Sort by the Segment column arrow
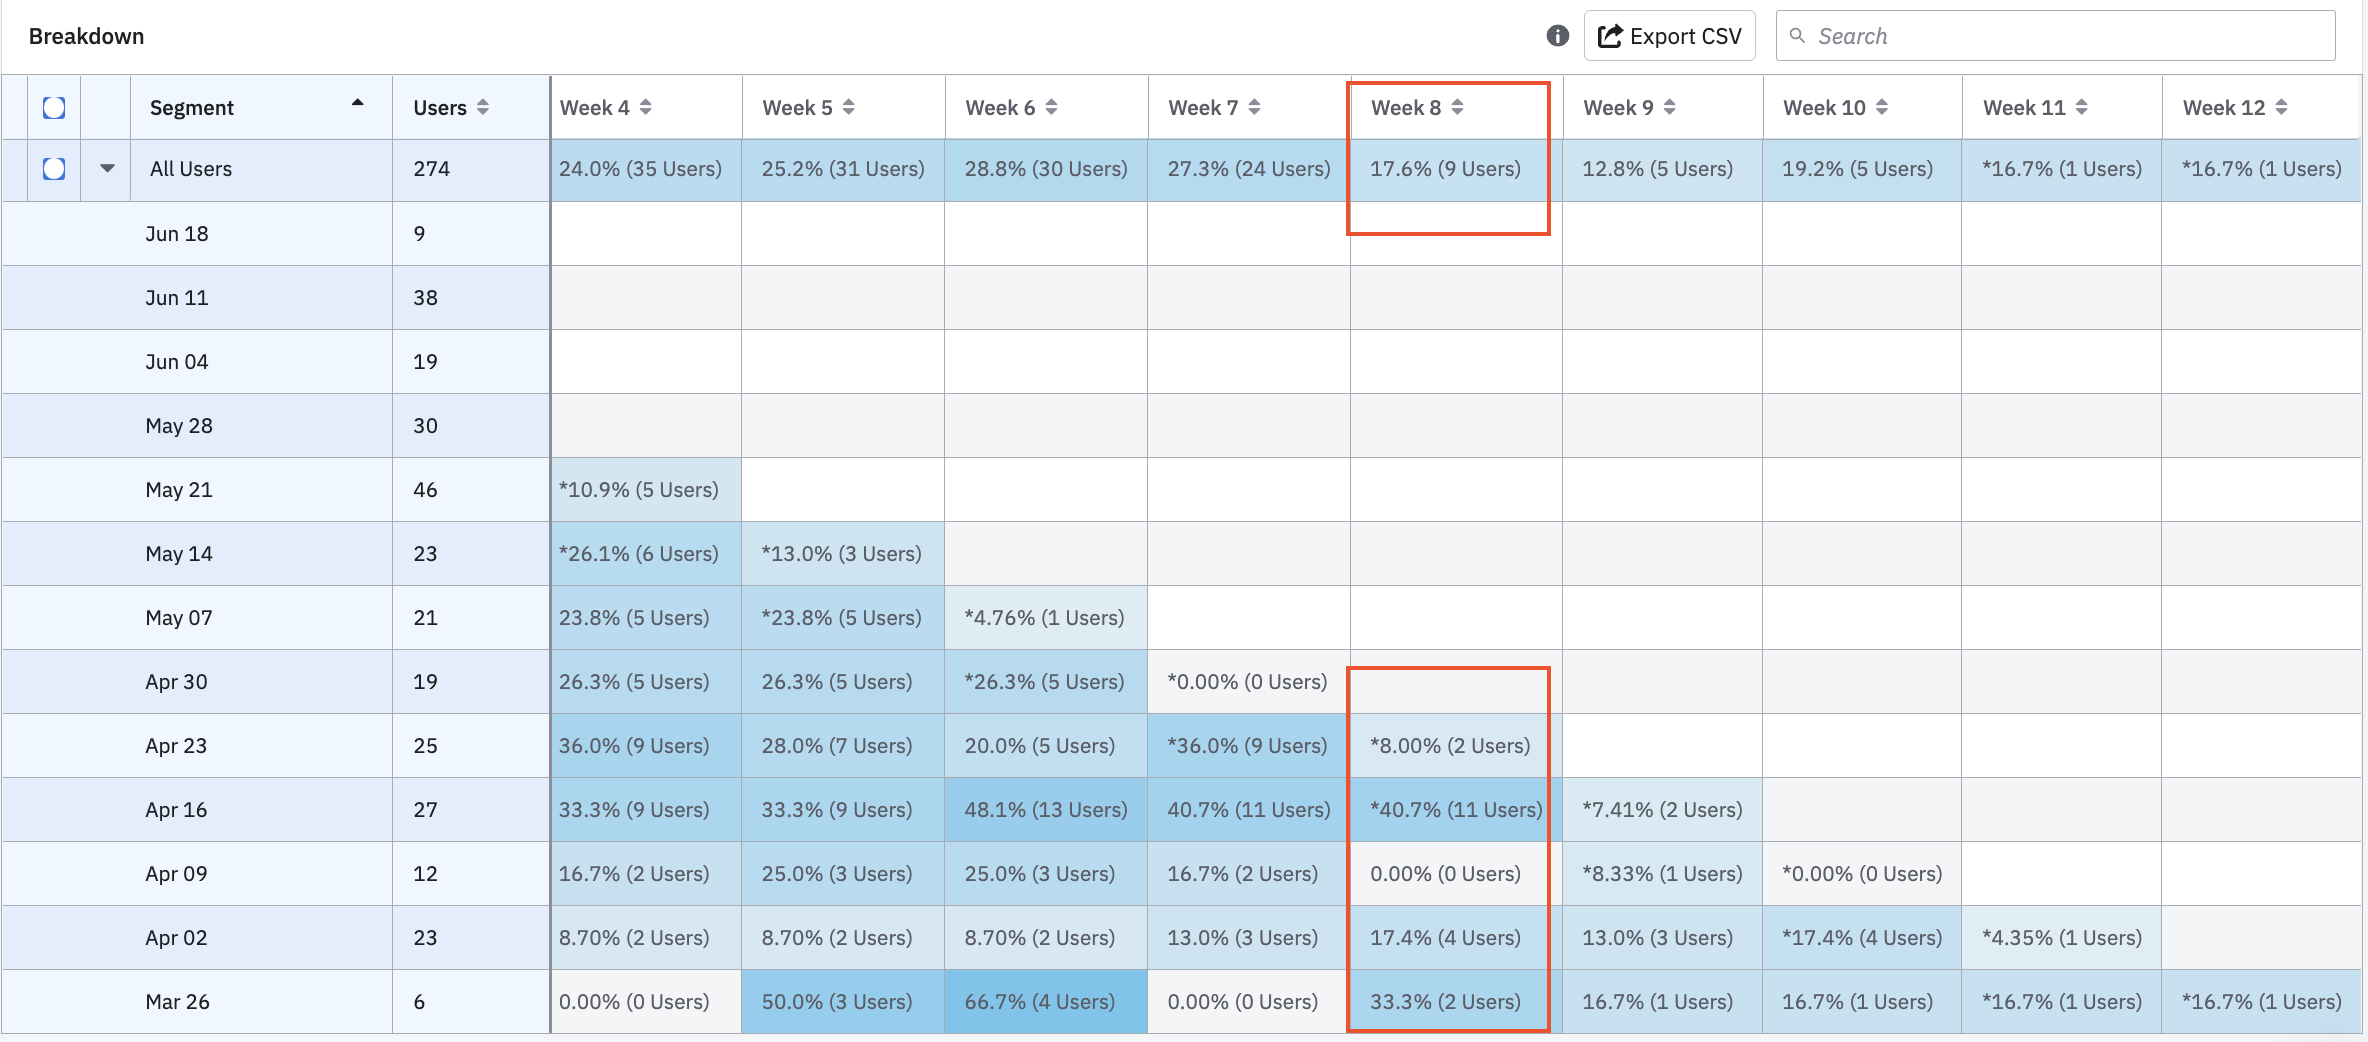 click(x=357, y=103)
